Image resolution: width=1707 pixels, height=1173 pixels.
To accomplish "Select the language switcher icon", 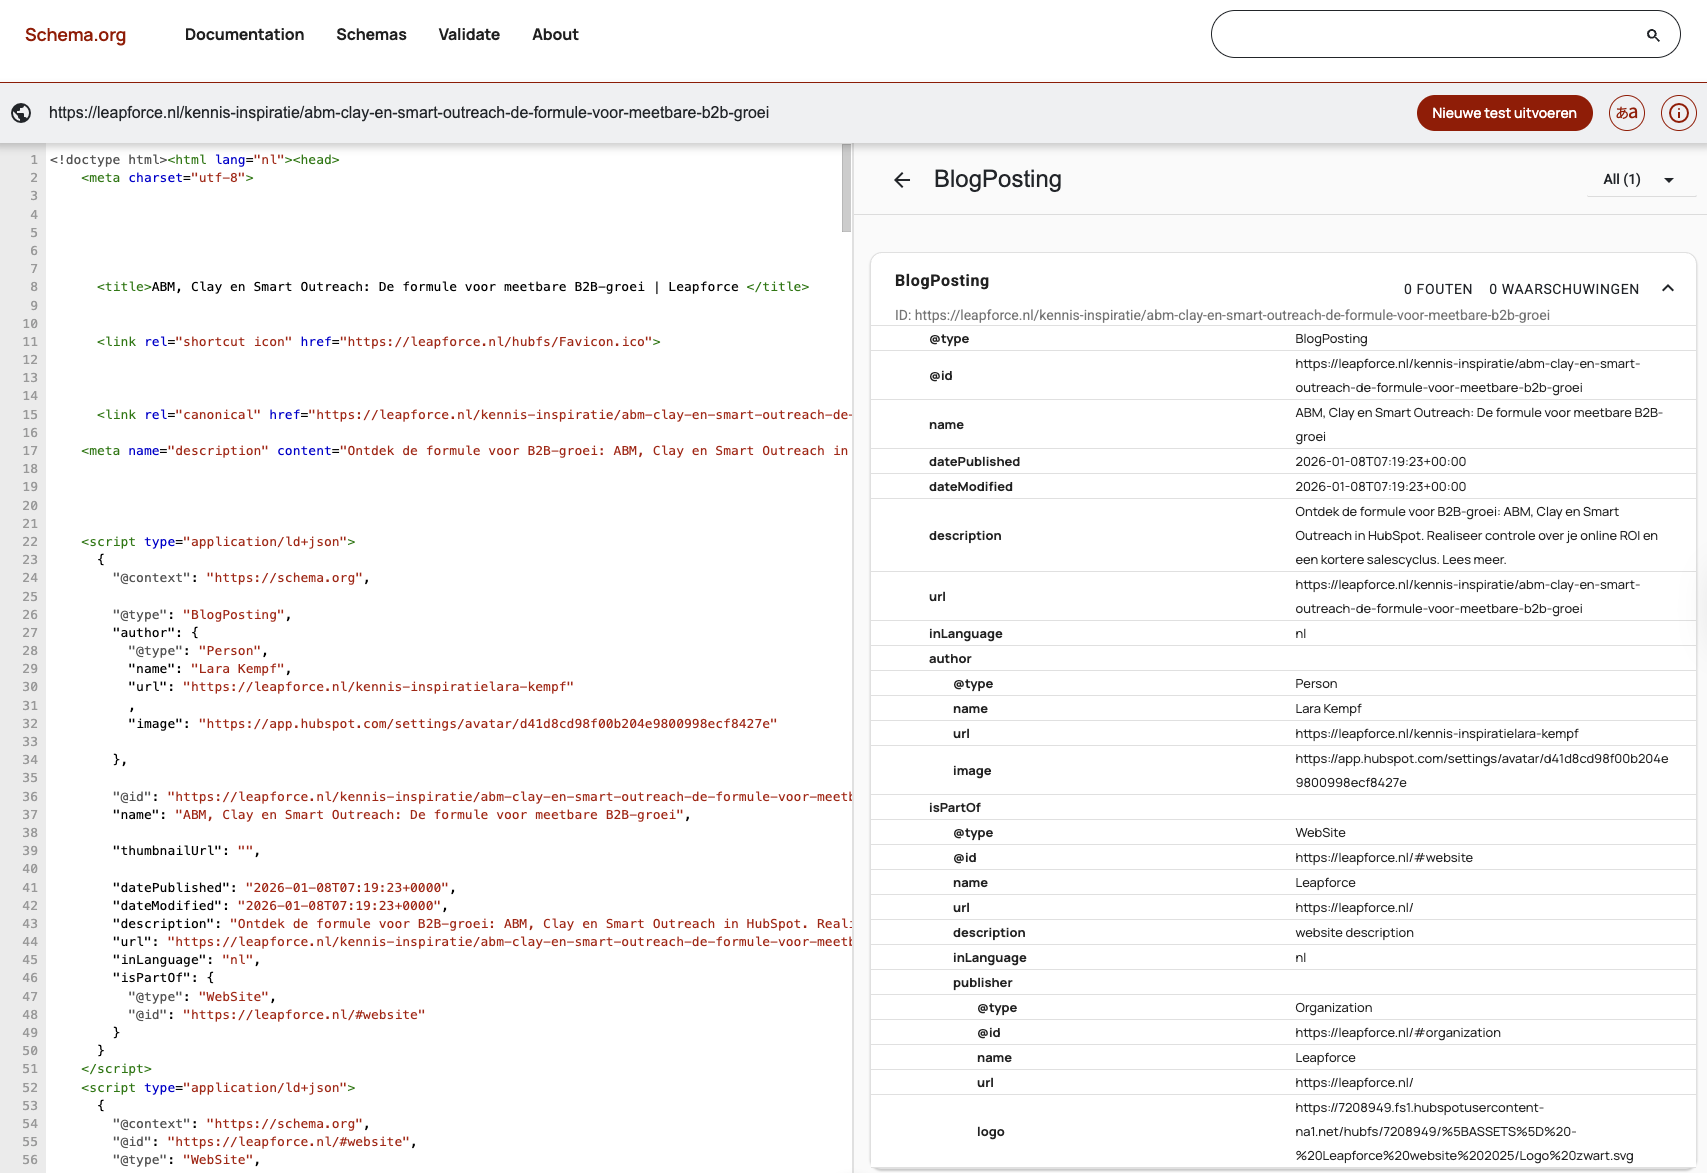I will (x=1626, y=113).
